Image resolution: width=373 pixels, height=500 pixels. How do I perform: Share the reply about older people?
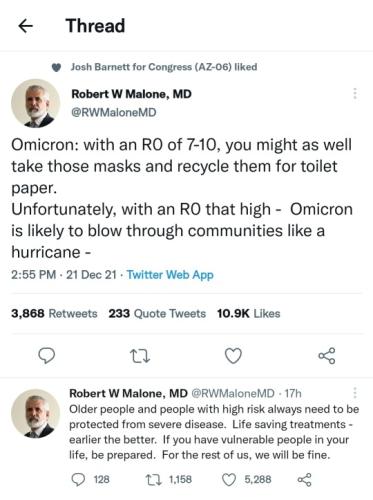pyautogui.click(x=304, y=480)
